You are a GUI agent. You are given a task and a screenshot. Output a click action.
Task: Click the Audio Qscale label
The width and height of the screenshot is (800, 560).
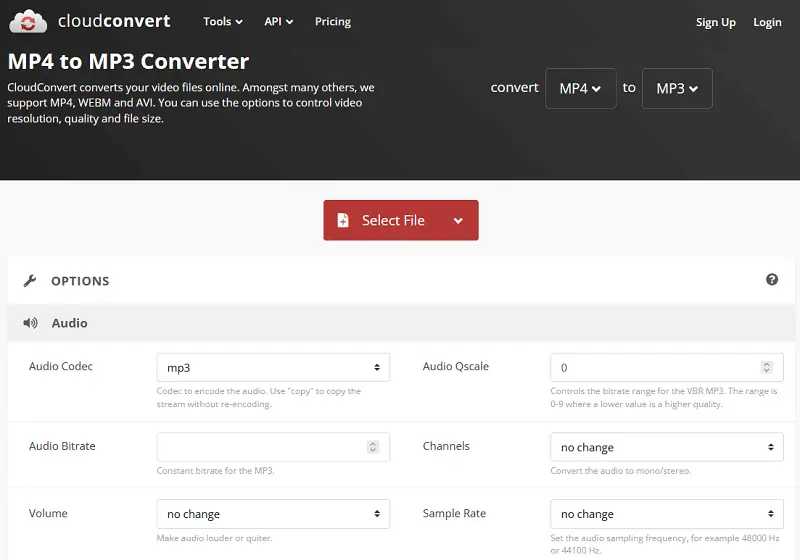[456, 366]
